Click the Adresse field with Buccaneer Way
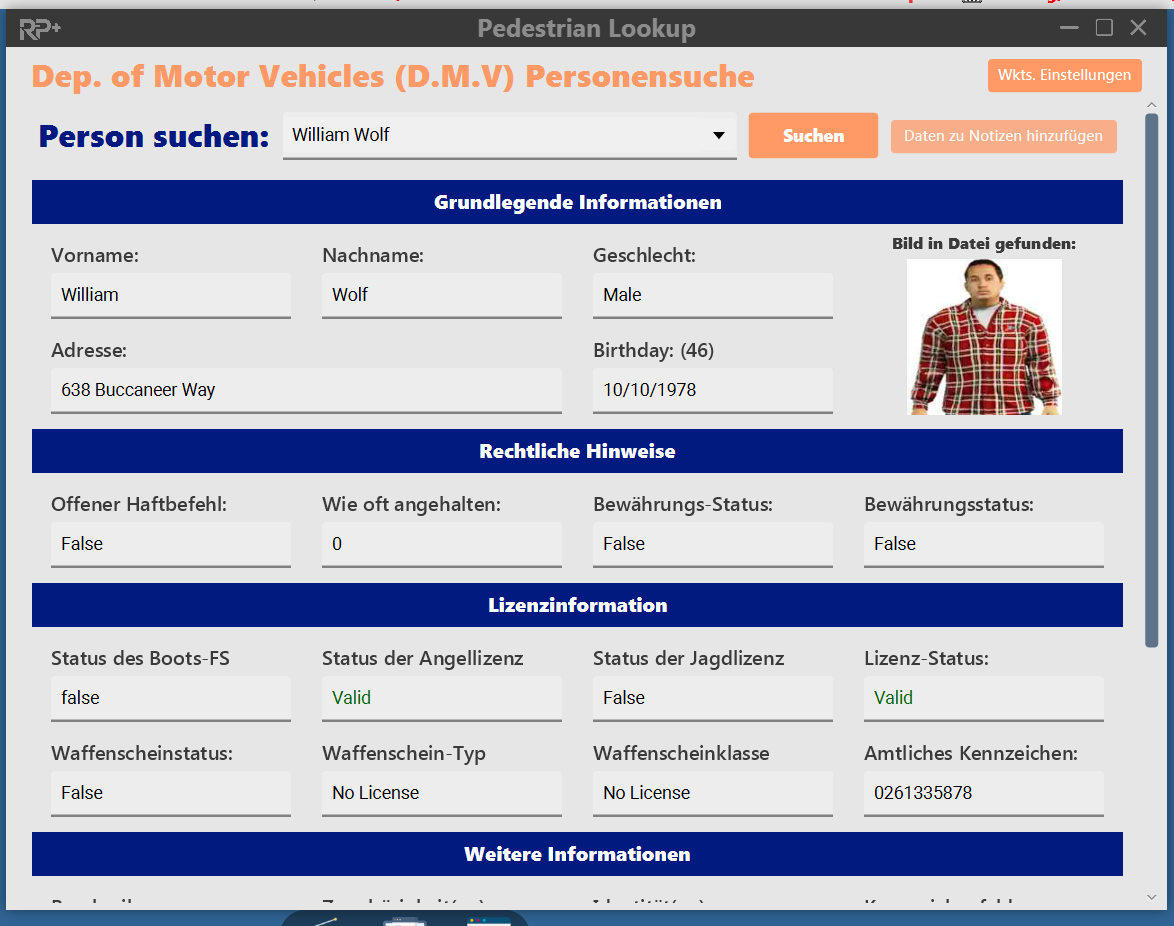Viewport: 1174px width, 926px height. tap(306, 390)
